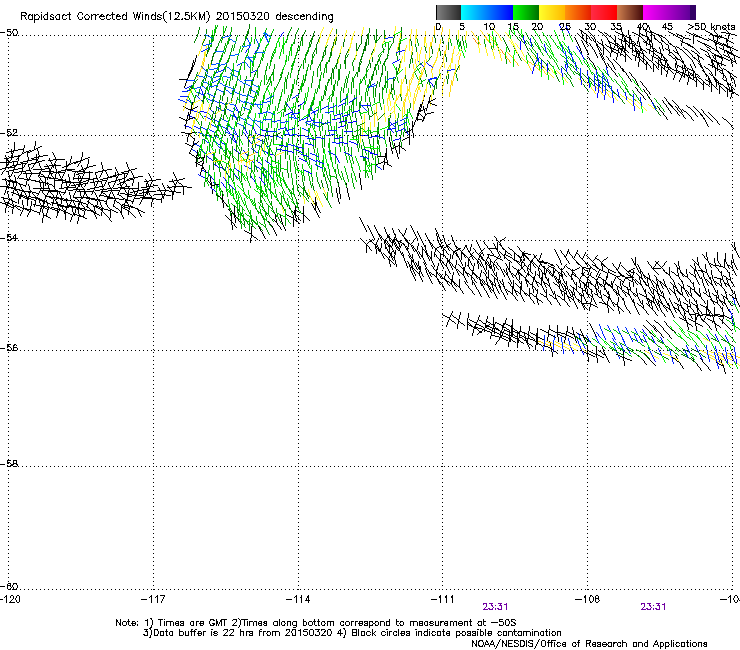The height and width of the screenshot is (650, 740).
Task: Click the brown 35-40 knots legend swatch
Action: (630, 12)
